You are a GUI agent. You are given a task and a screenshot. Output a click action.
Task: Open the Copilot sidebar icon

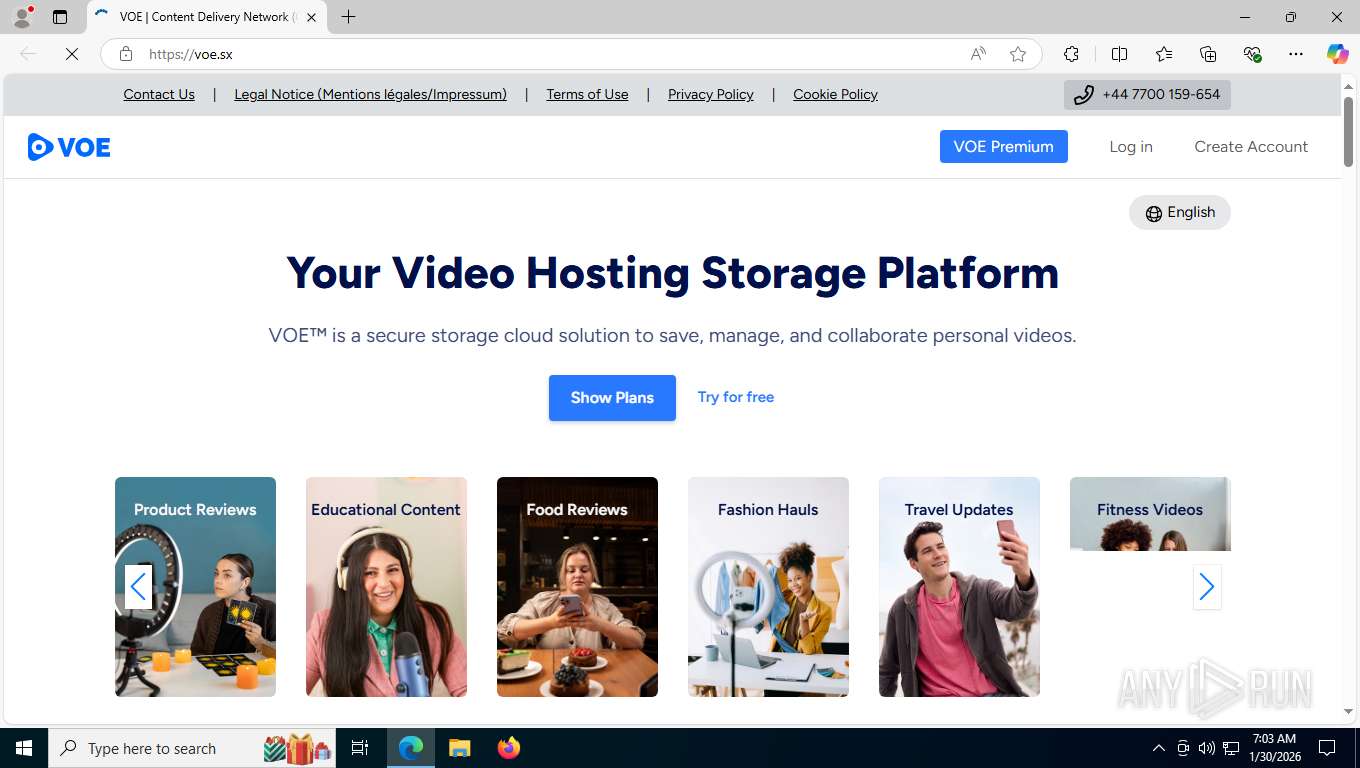[1338, 54]
